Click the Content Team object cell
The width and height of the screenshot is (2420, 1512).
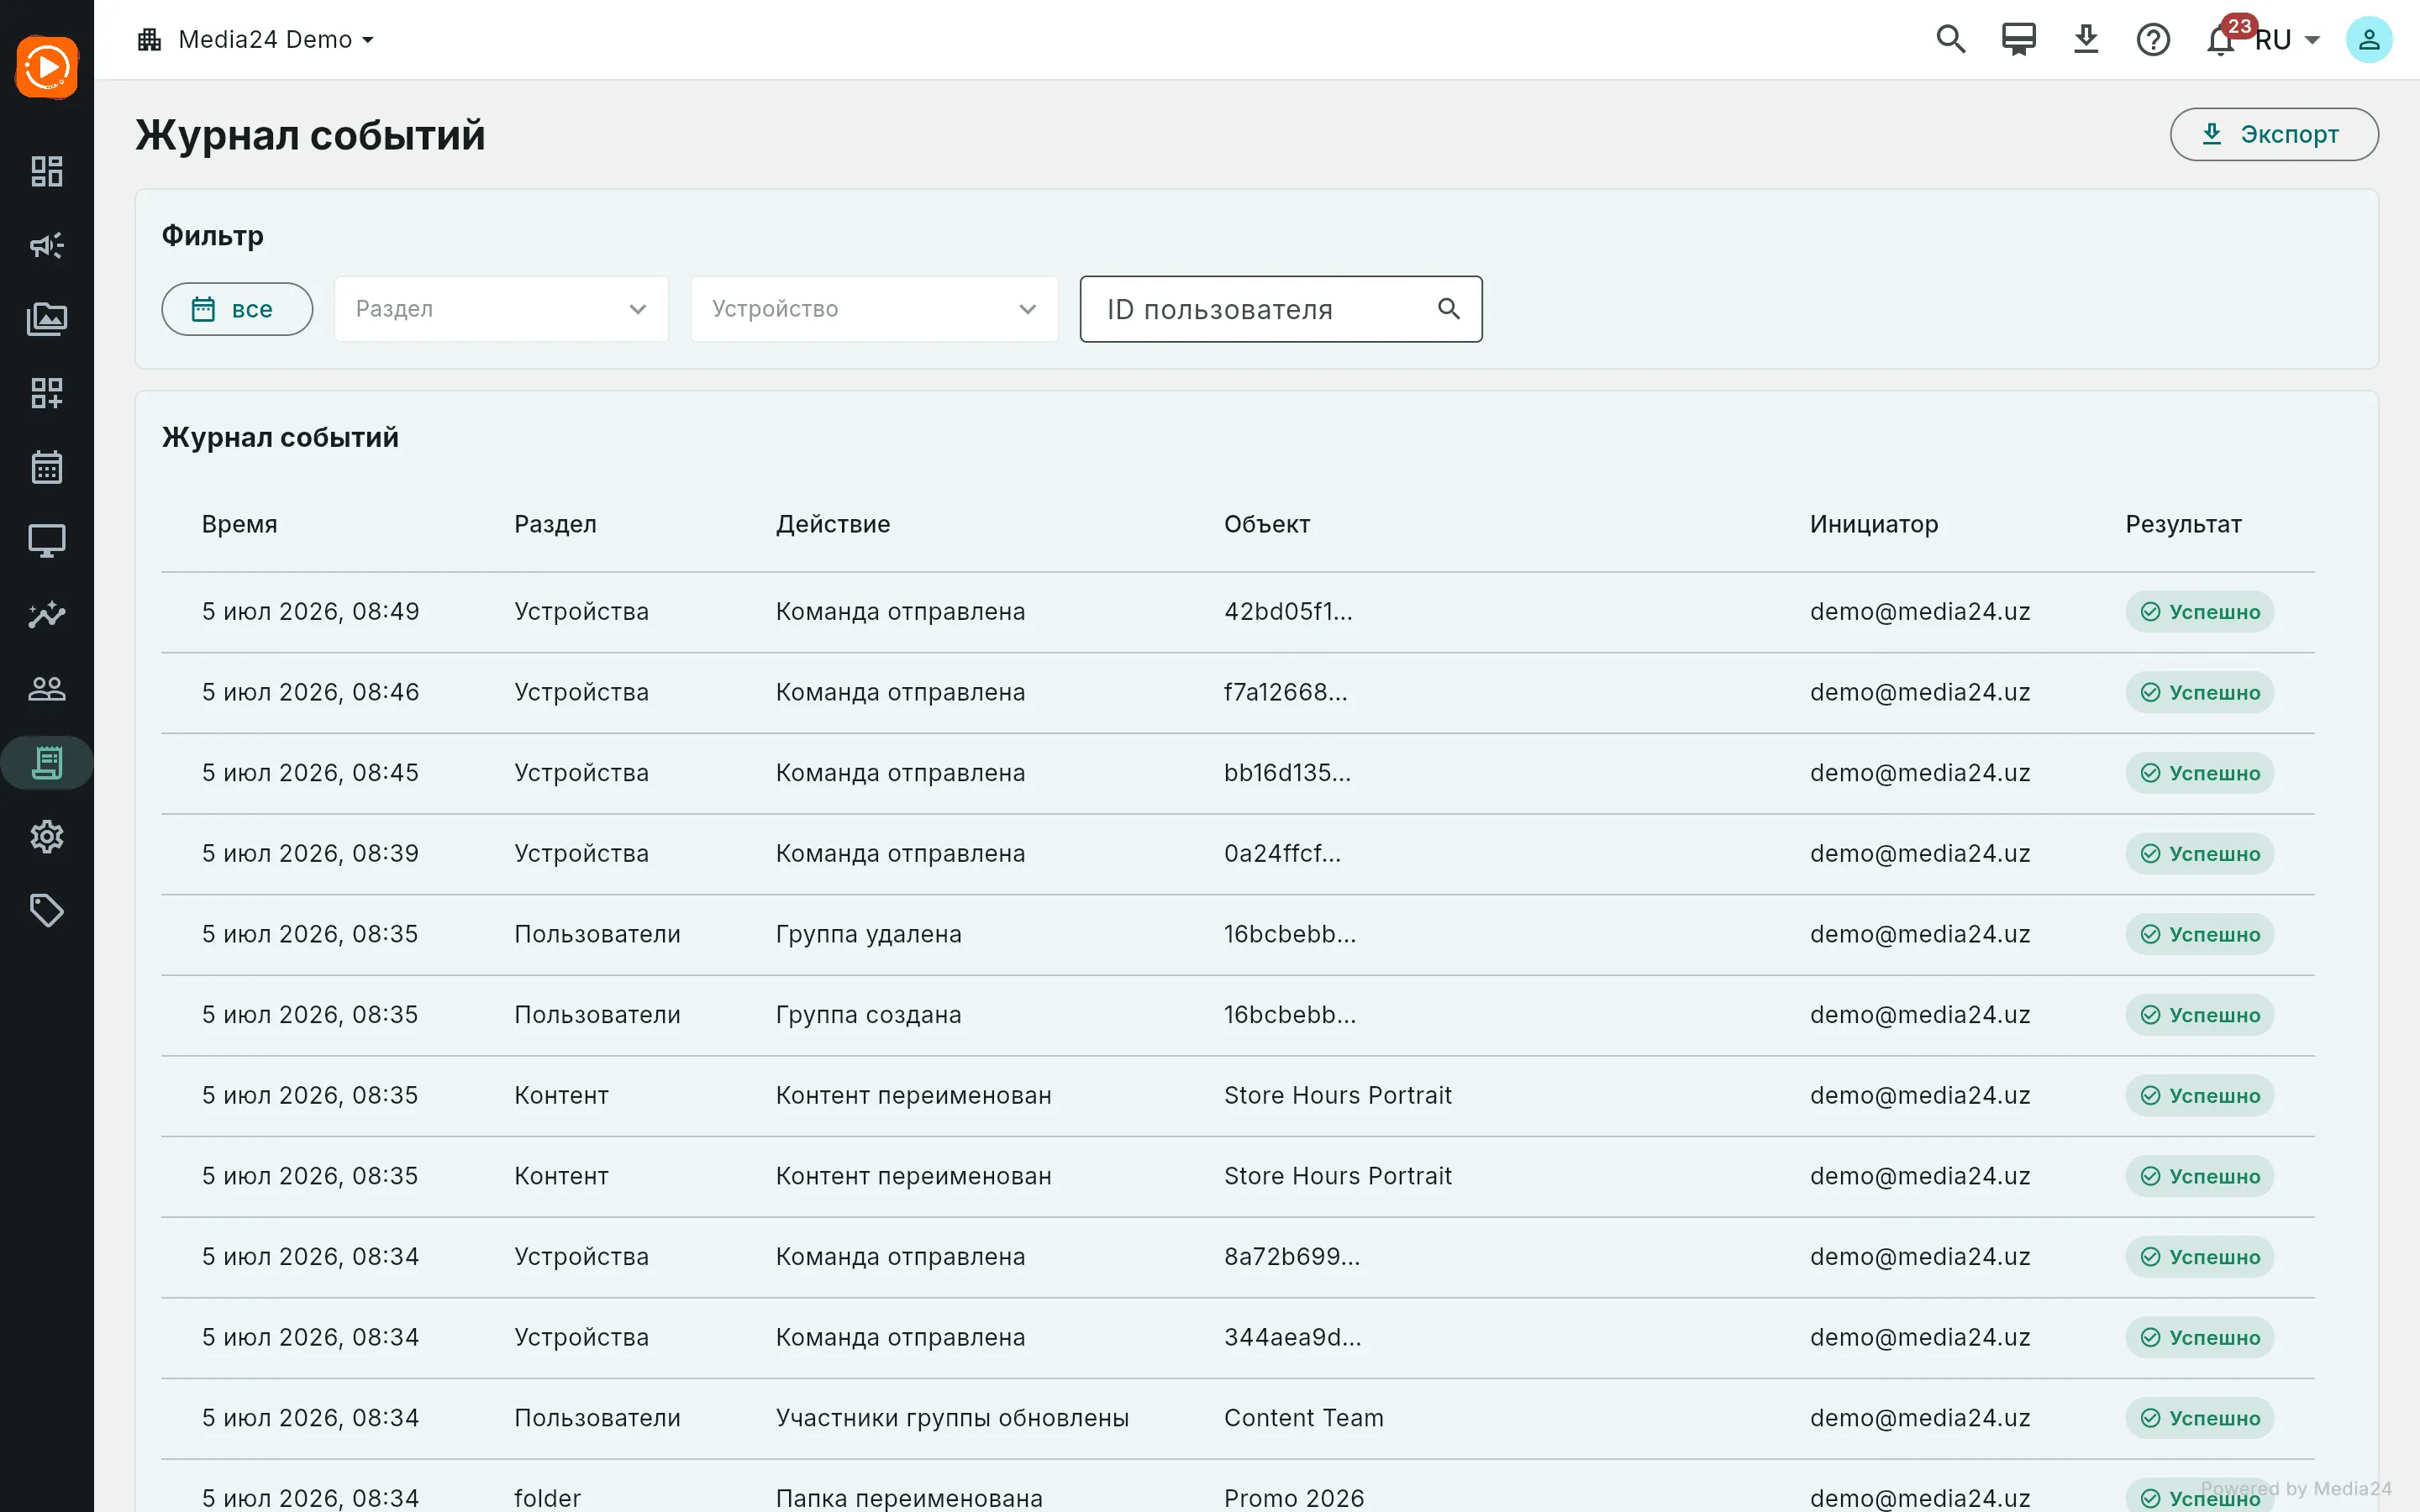pyautogui.click(x=1304, y=1418)
